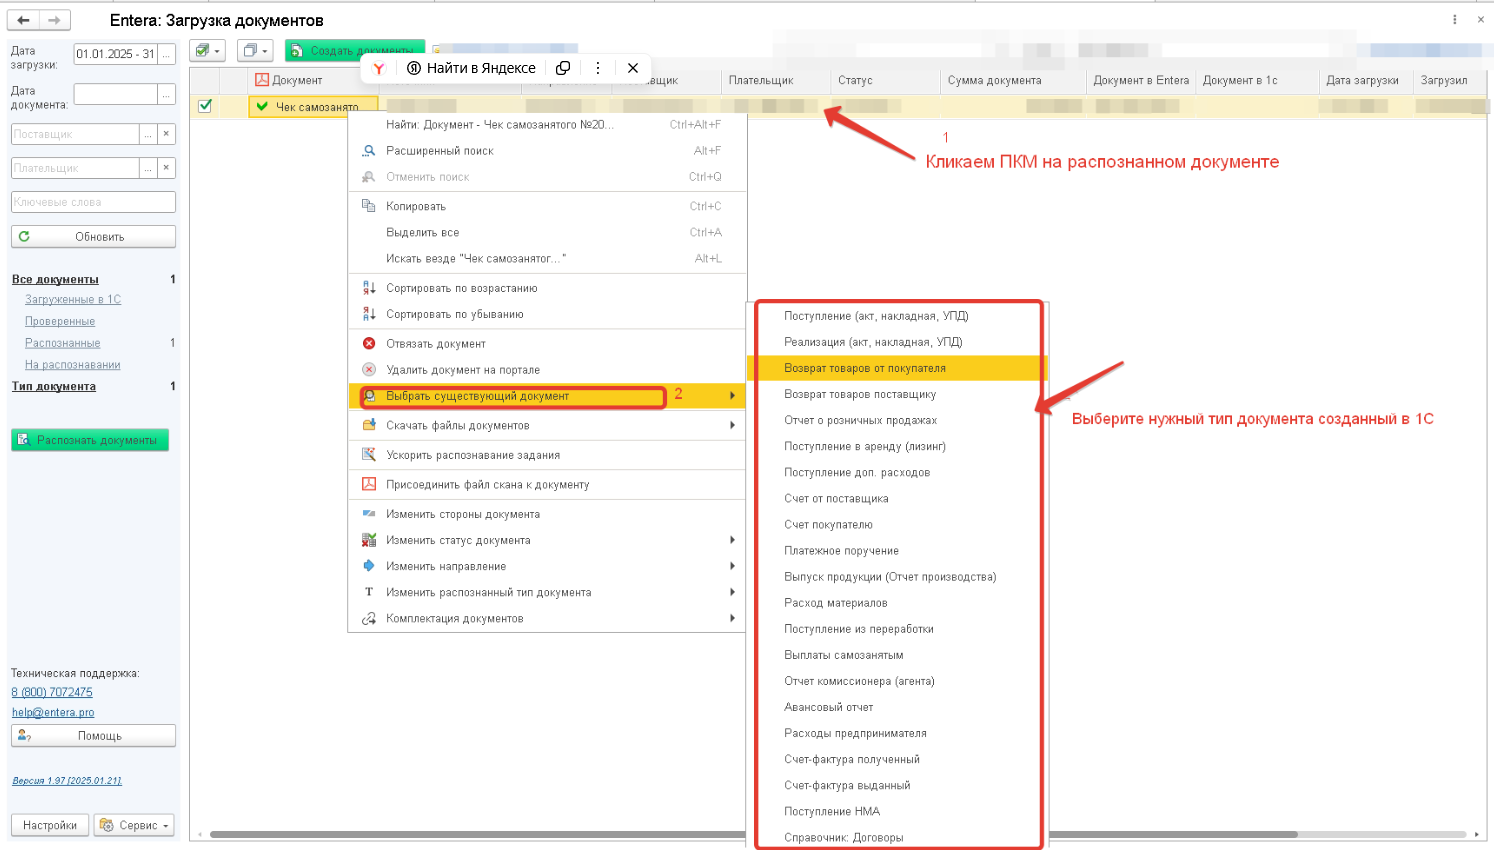This screenshot has height=850, width=1494.
Task: Select Отвязать документ menu item
Action: pos(547,344)
